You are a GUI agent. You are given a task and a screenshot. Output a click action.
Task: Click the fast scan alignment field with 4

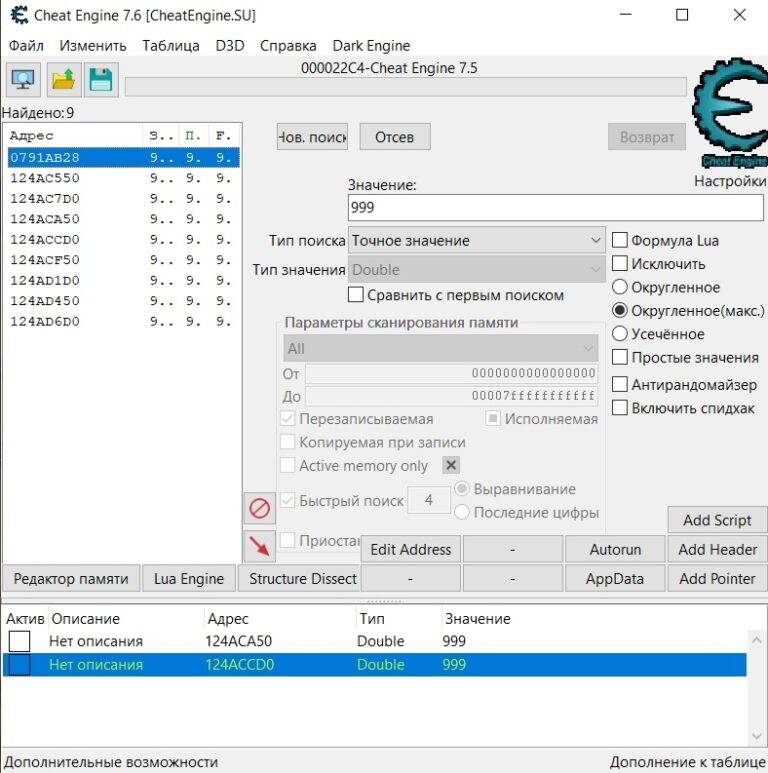click(x=429, y=500)
